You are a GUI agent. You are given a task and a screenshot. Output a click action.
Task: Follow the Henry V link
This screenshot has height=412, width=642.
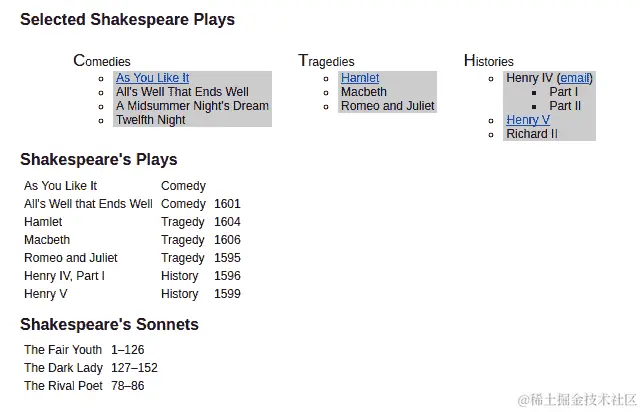[527, 120]
